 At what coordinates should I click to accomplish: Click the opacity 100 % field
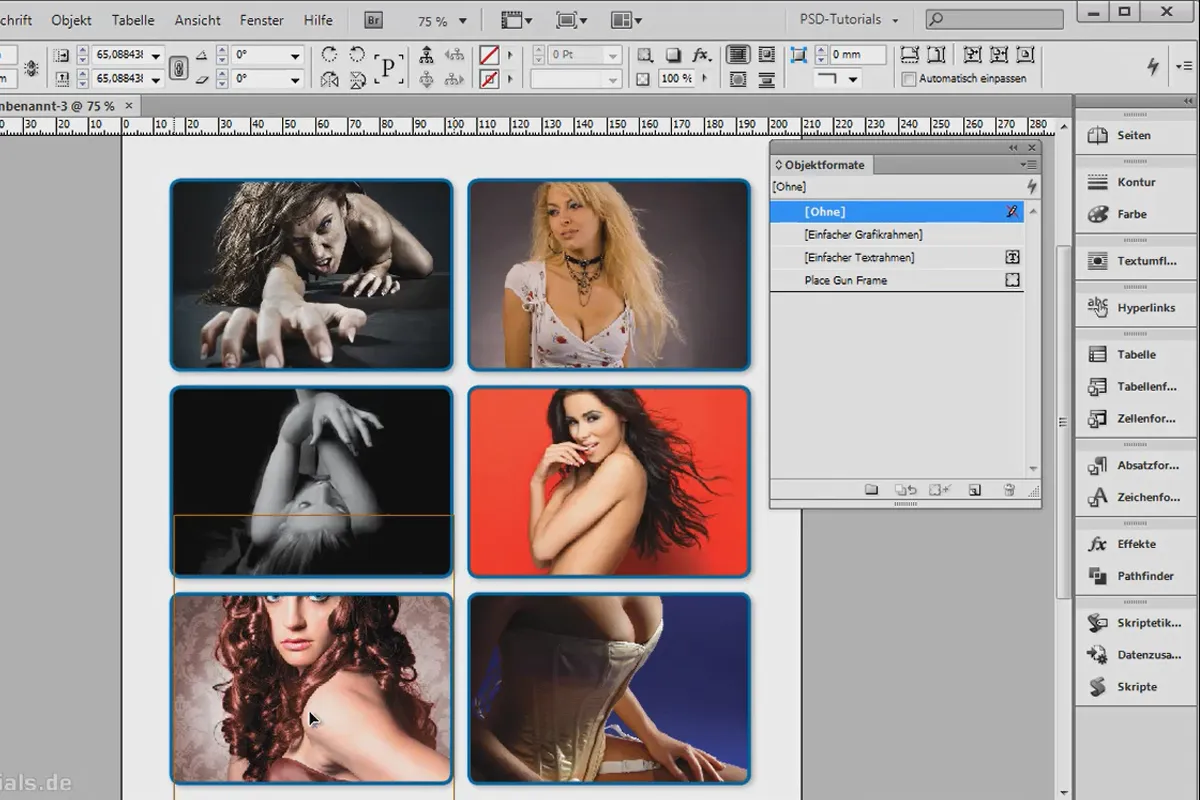point(677,79)
